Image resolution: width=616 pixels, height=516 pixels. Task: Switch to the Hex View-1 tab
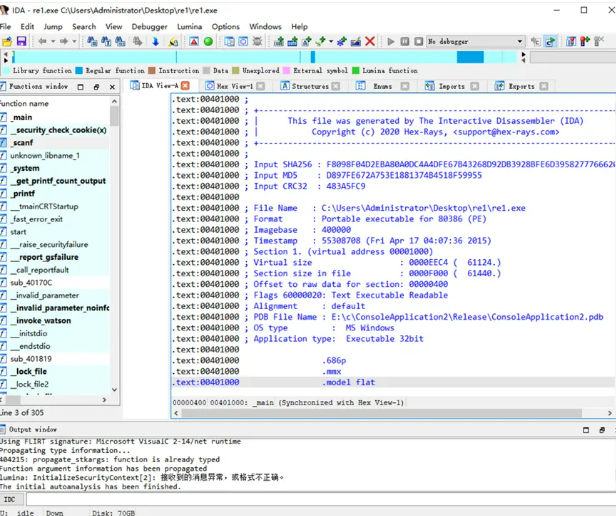(235, 86)
